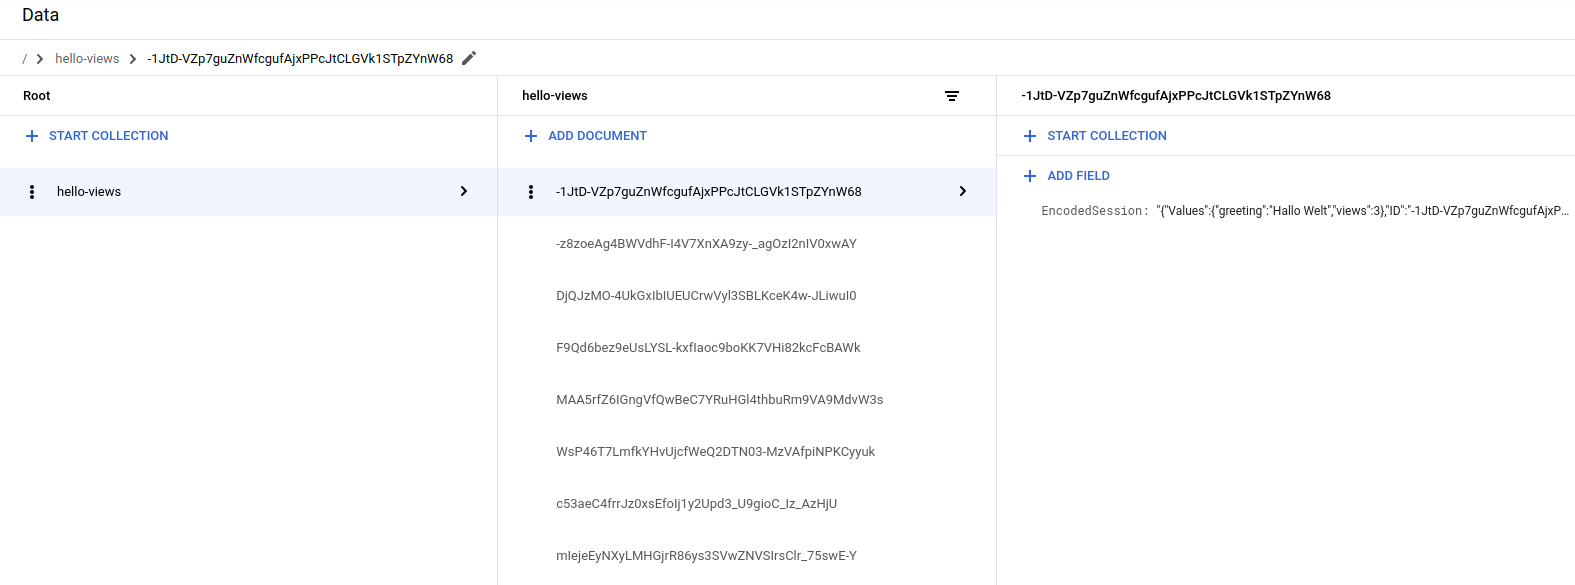Screen dimensions: 1575x585
Task: Click plus icon for Root Start Collection
Action: 32,136
